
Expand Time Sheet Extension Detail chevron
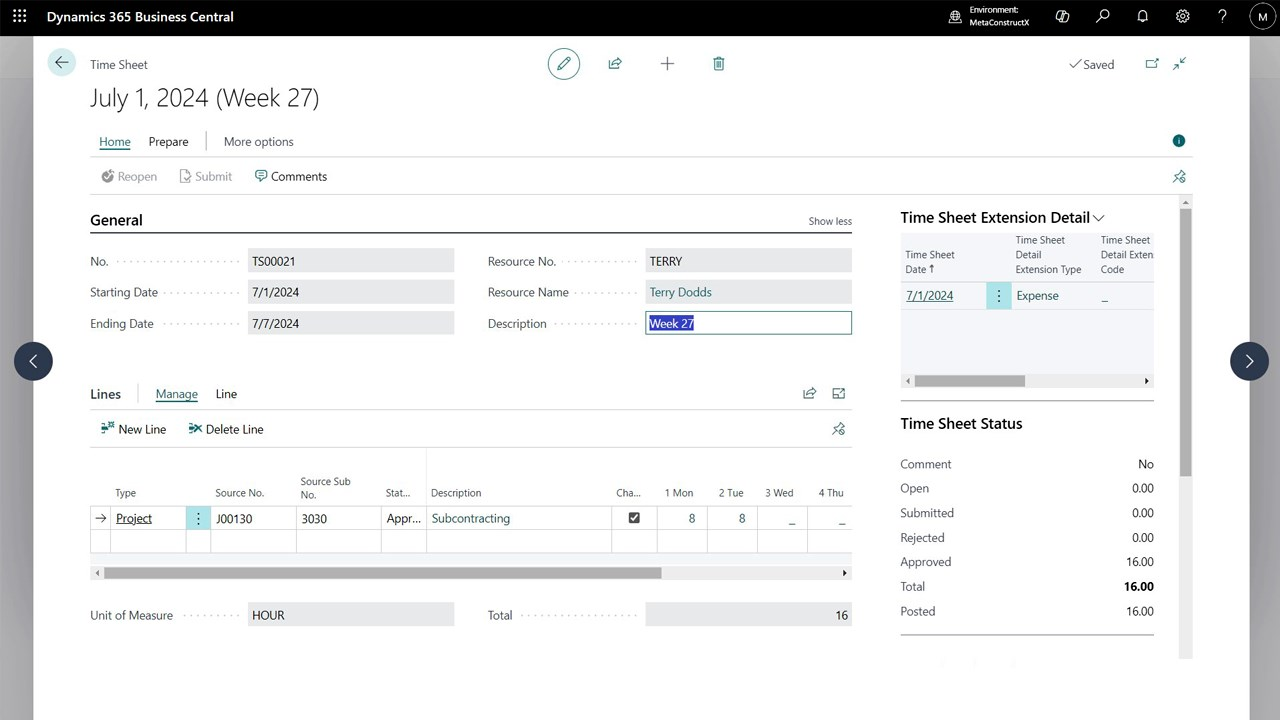(x=1099, y=218)
